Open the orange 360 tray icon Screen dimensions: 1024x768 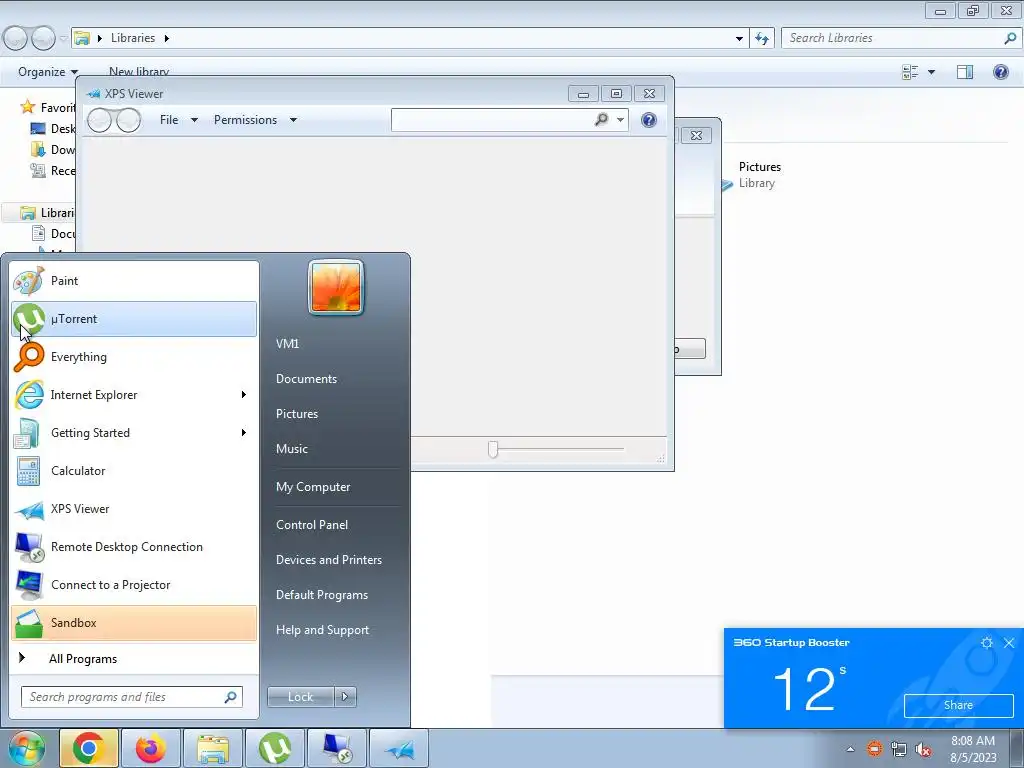pos(874,749)
